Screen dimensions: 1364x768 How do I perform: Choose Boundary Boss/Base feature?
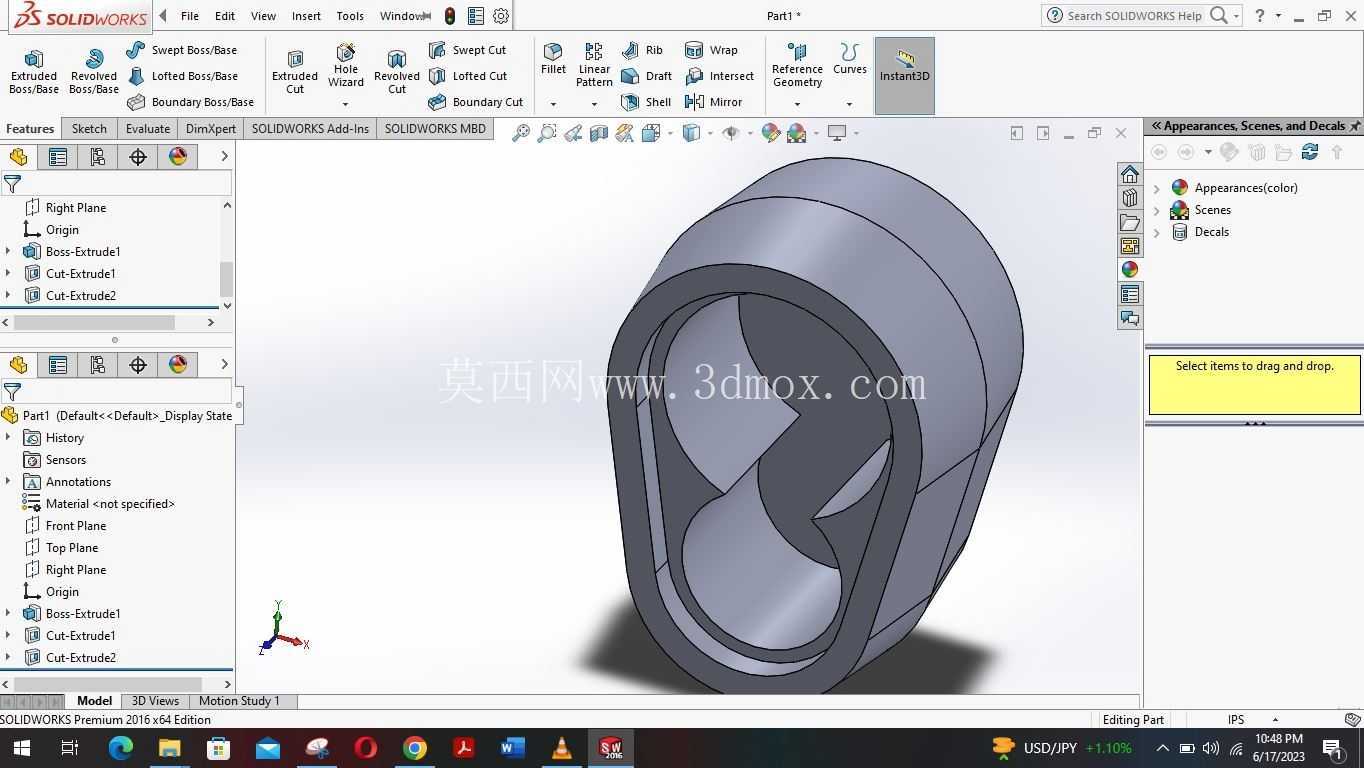[190, 102]
